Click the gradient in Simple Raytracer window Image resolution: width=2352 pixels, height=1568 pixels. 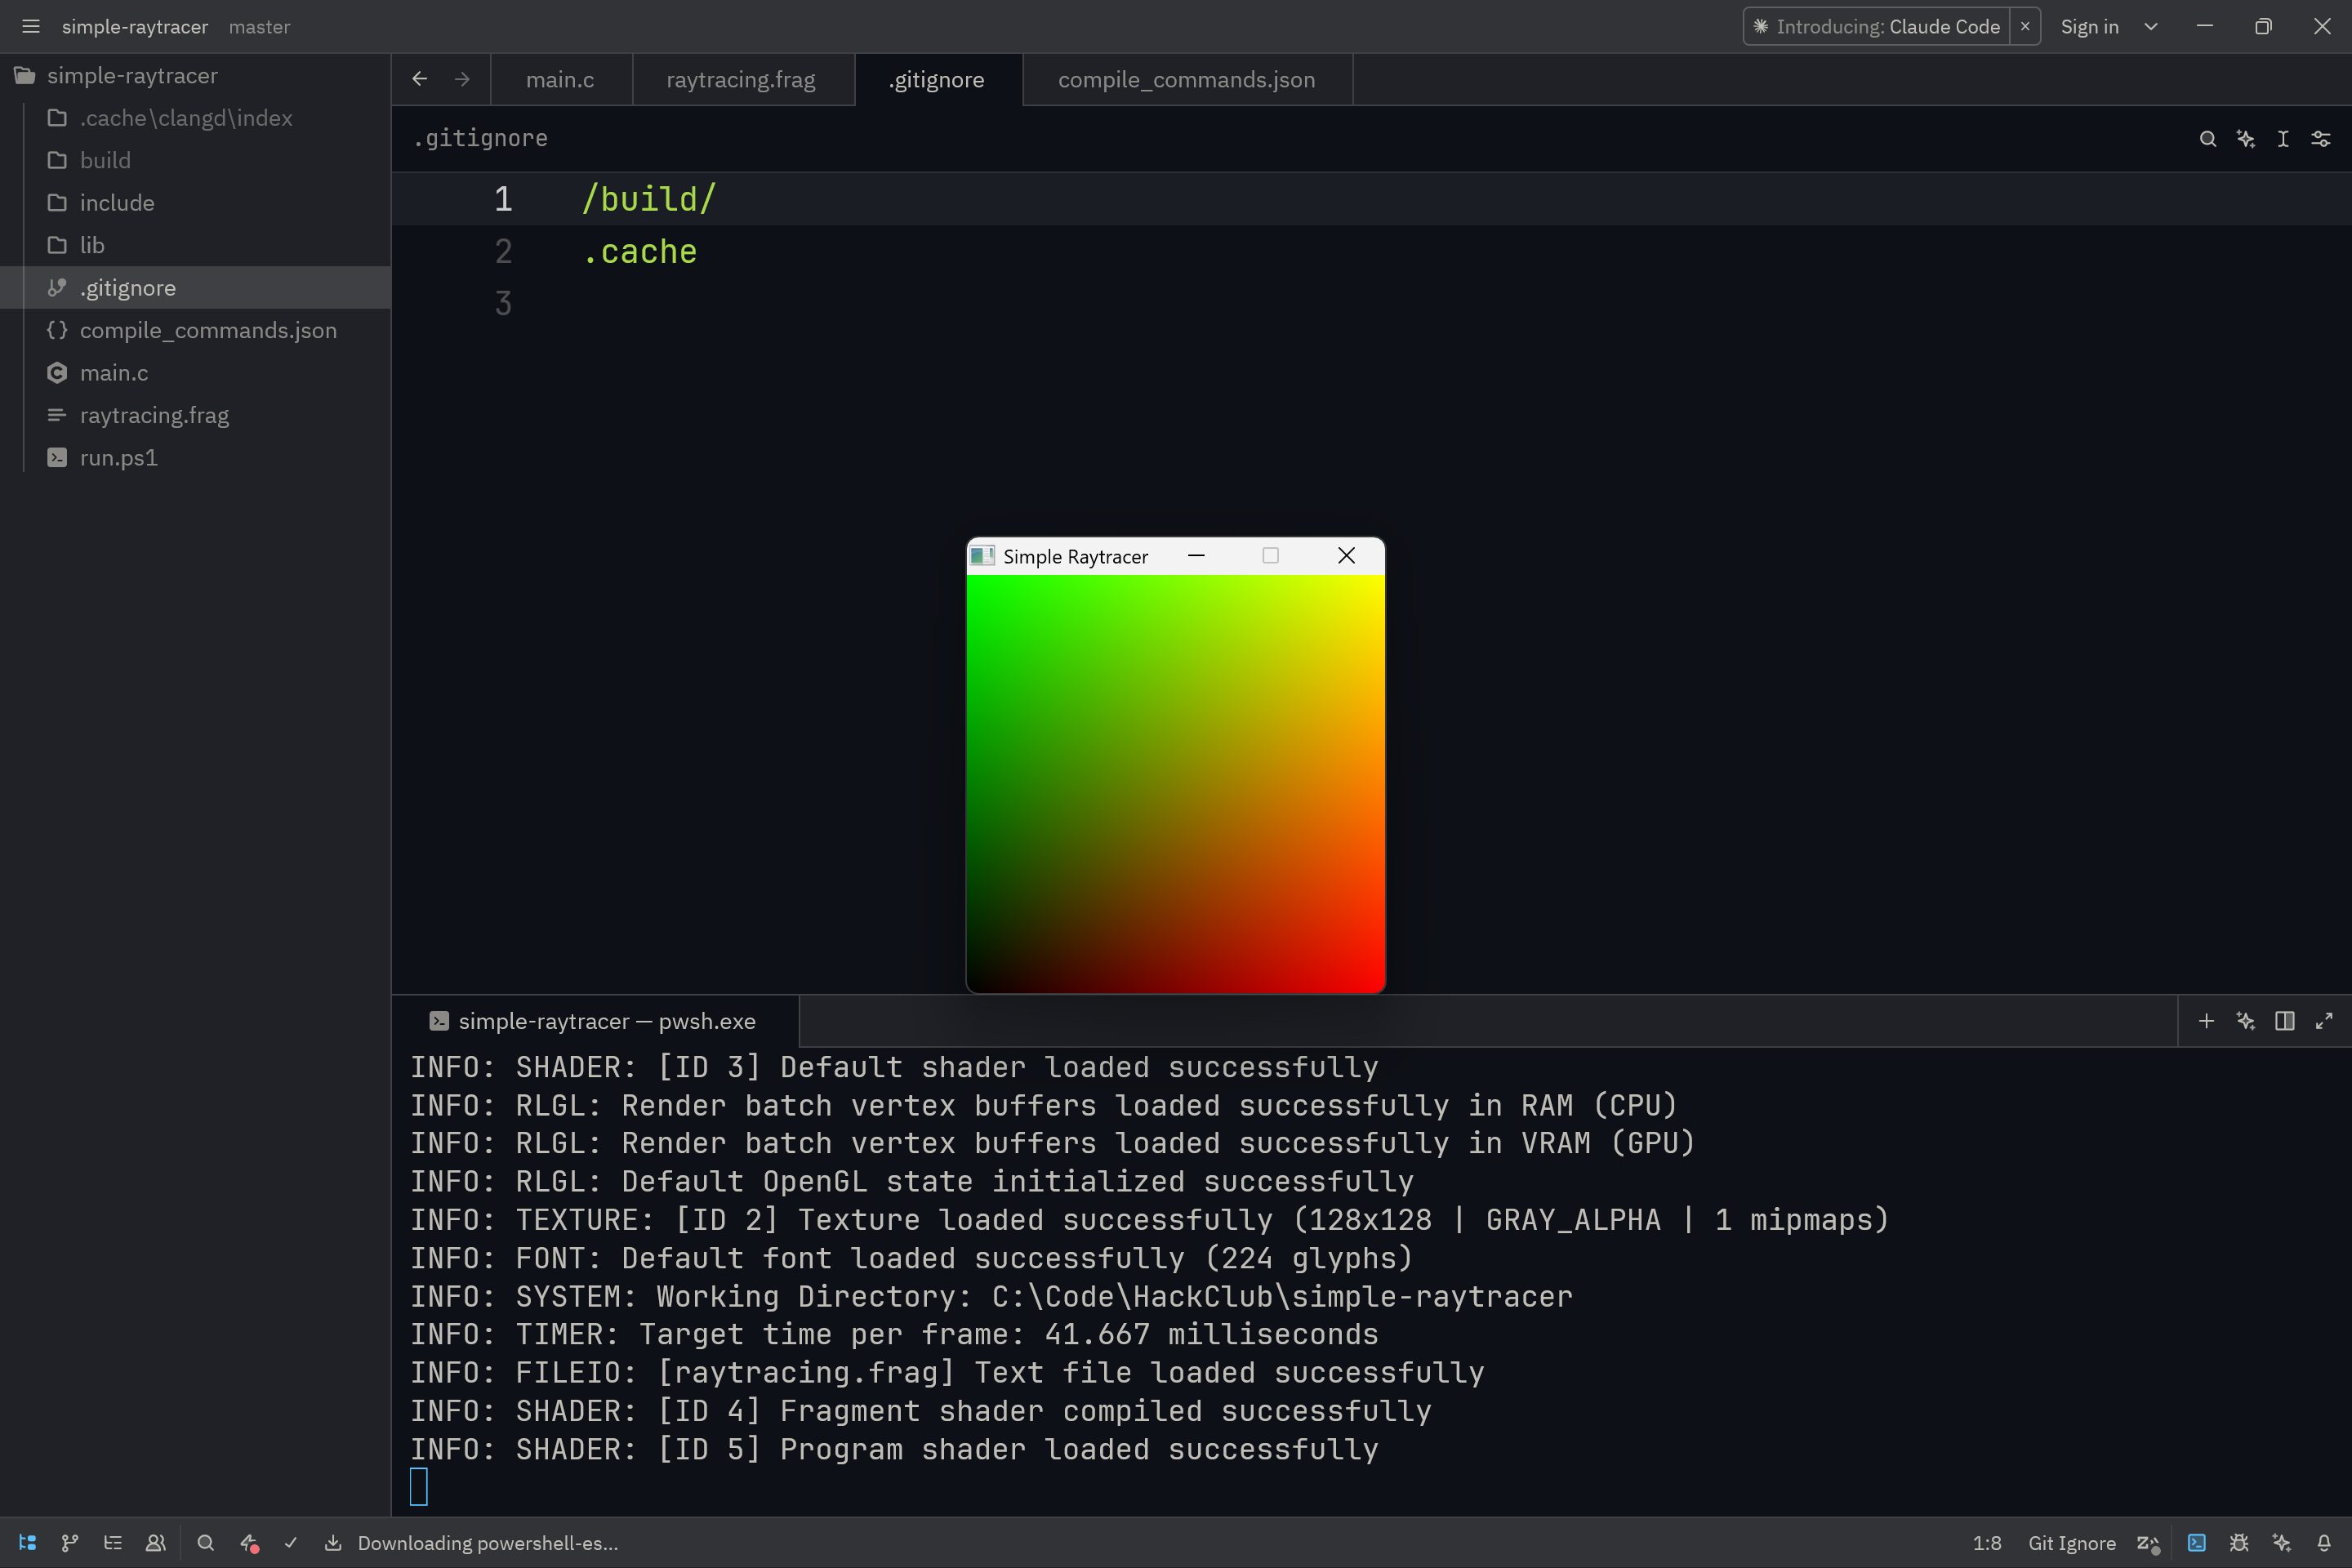click(1175, 783)
